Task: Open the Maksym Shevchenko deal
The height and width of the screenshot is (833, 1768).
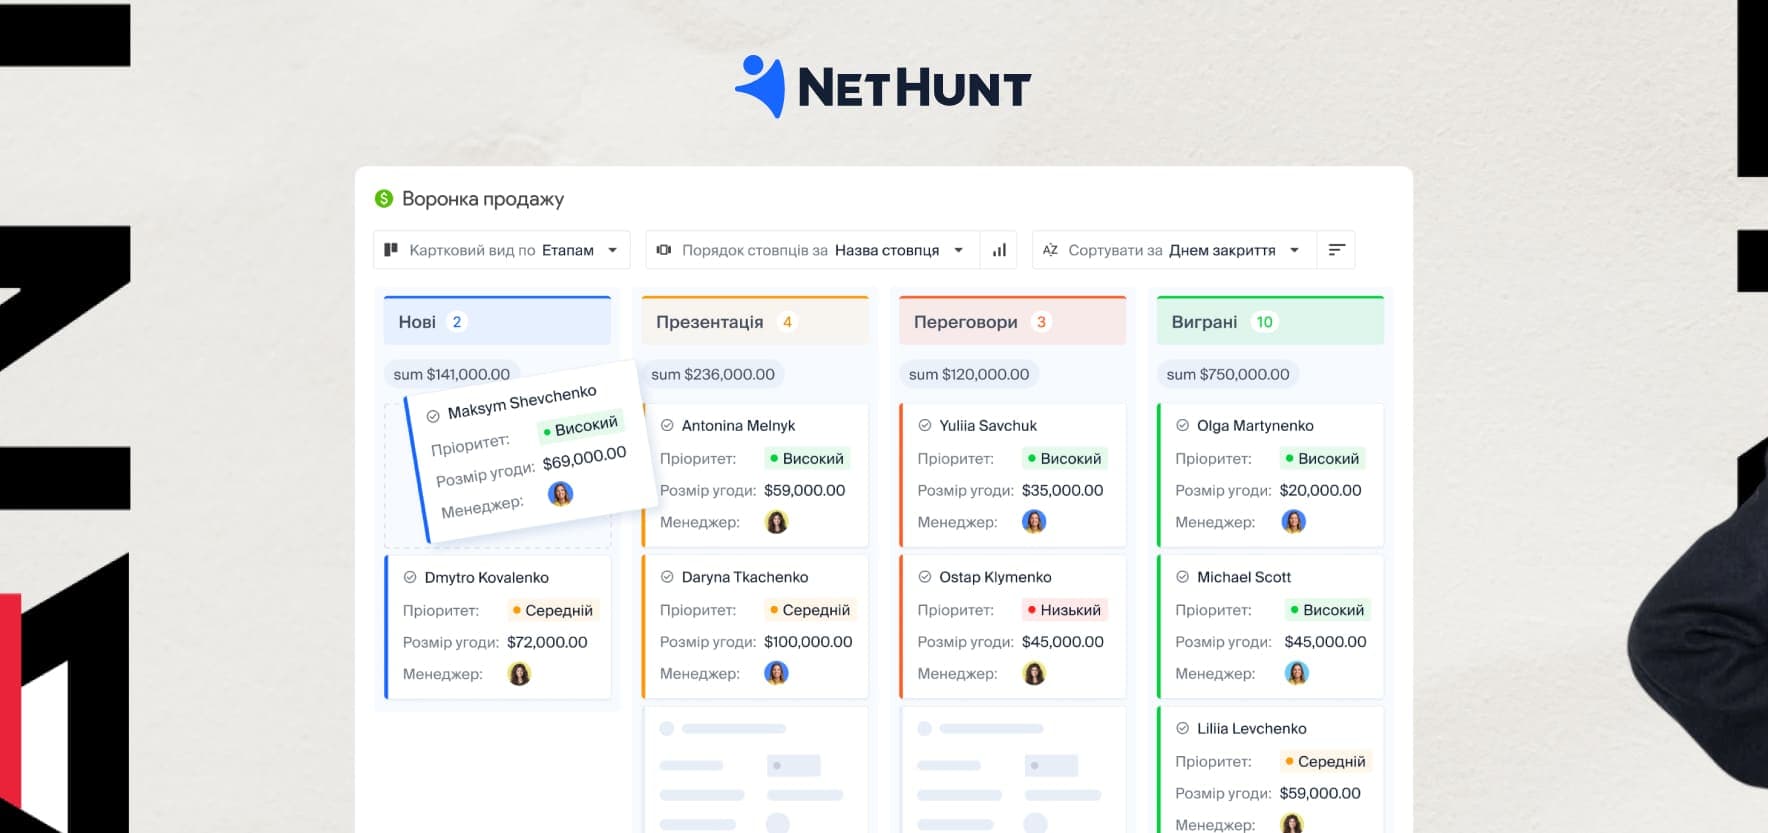Action: point(522,401)
